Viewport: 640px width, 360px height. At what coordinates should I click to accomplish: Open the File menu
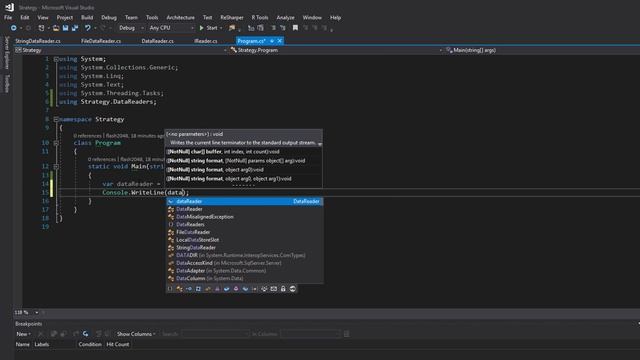coord(8,18)
